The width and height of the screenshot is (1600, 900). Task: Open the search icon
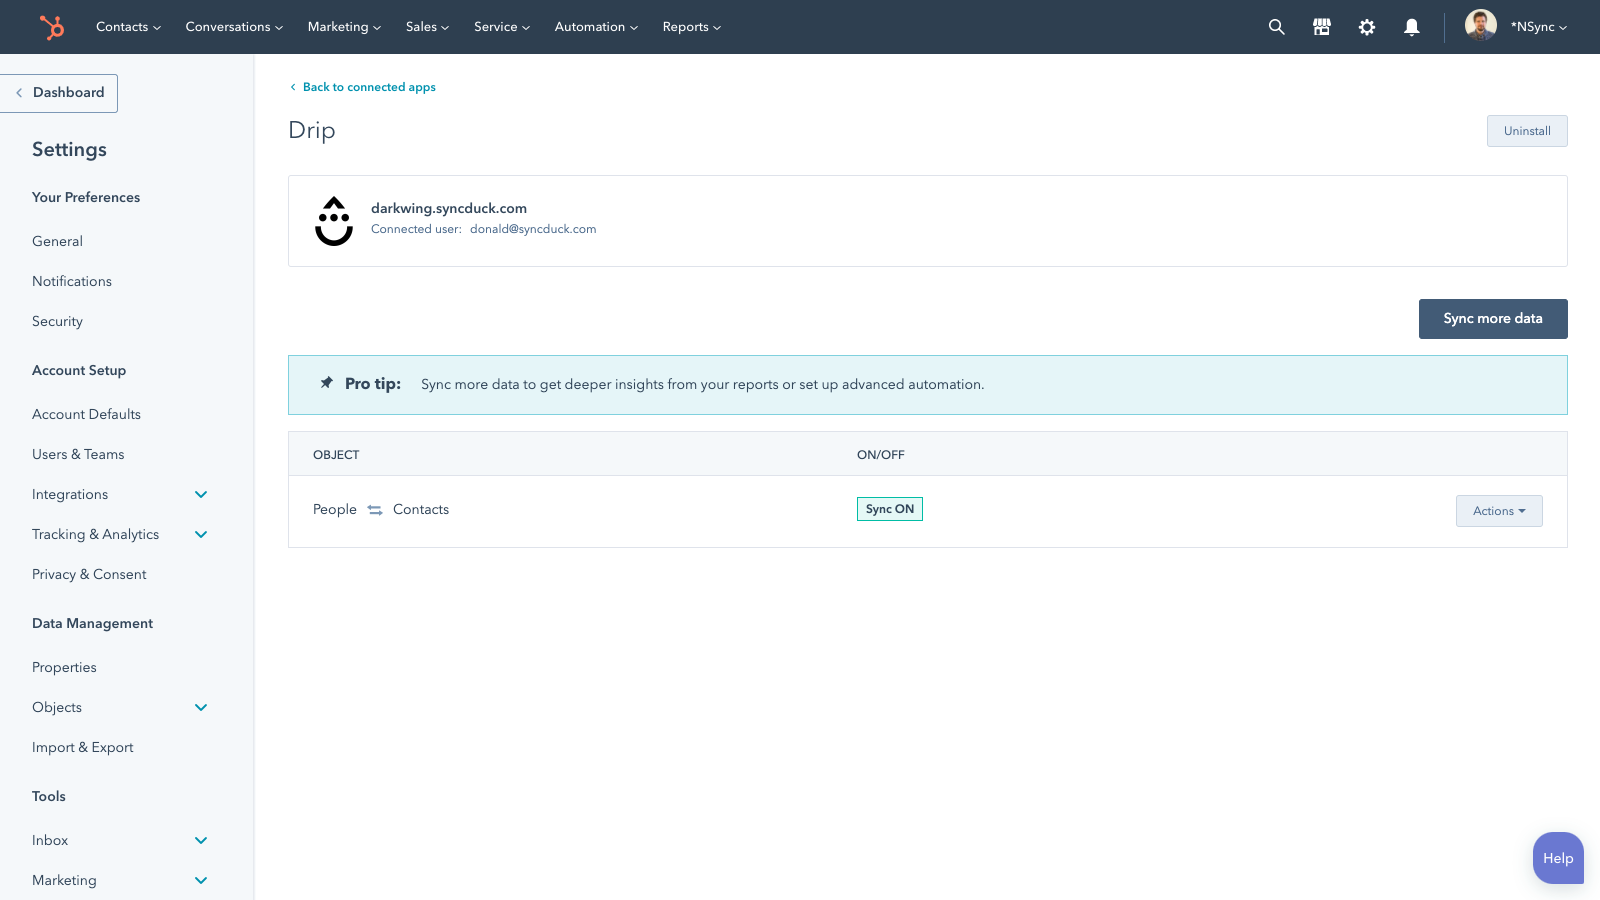(x=1276, y=27)
